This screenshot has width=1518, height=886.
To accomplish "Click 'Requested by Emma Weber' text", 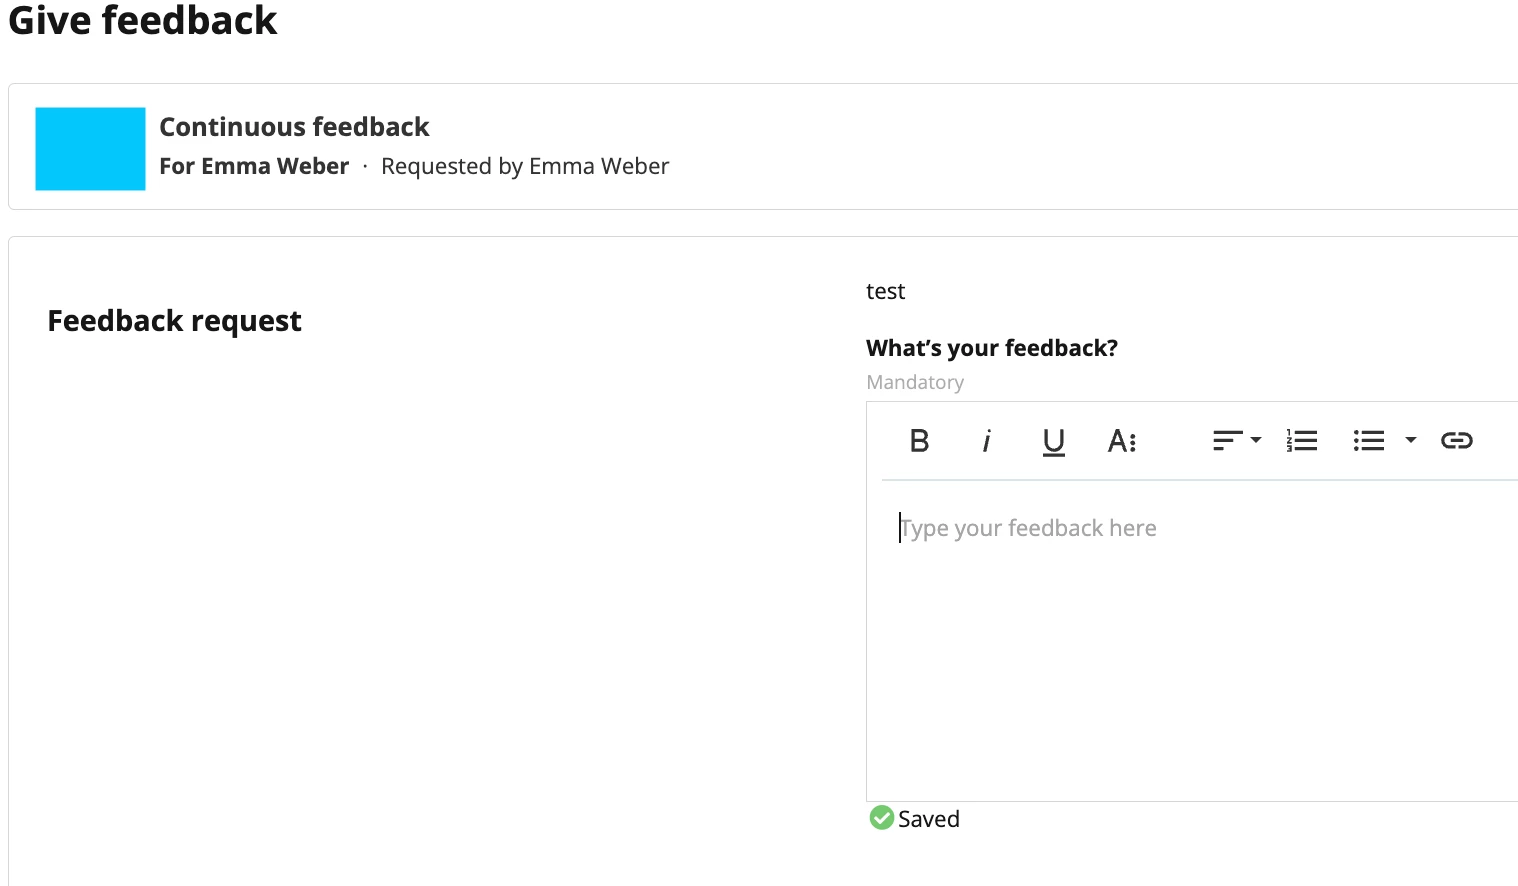I will click(x=525, y=166).
